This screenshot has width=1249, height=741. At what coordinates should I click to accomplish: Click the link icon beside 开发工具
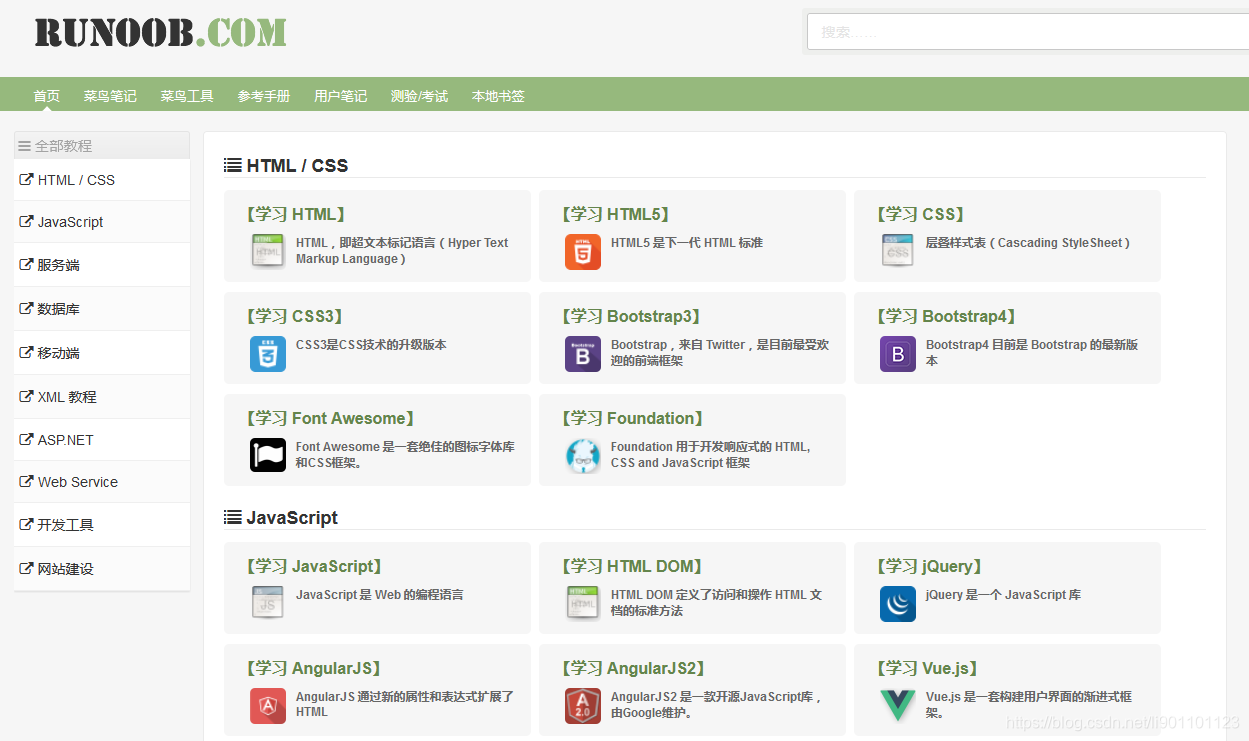coord(27,525)
